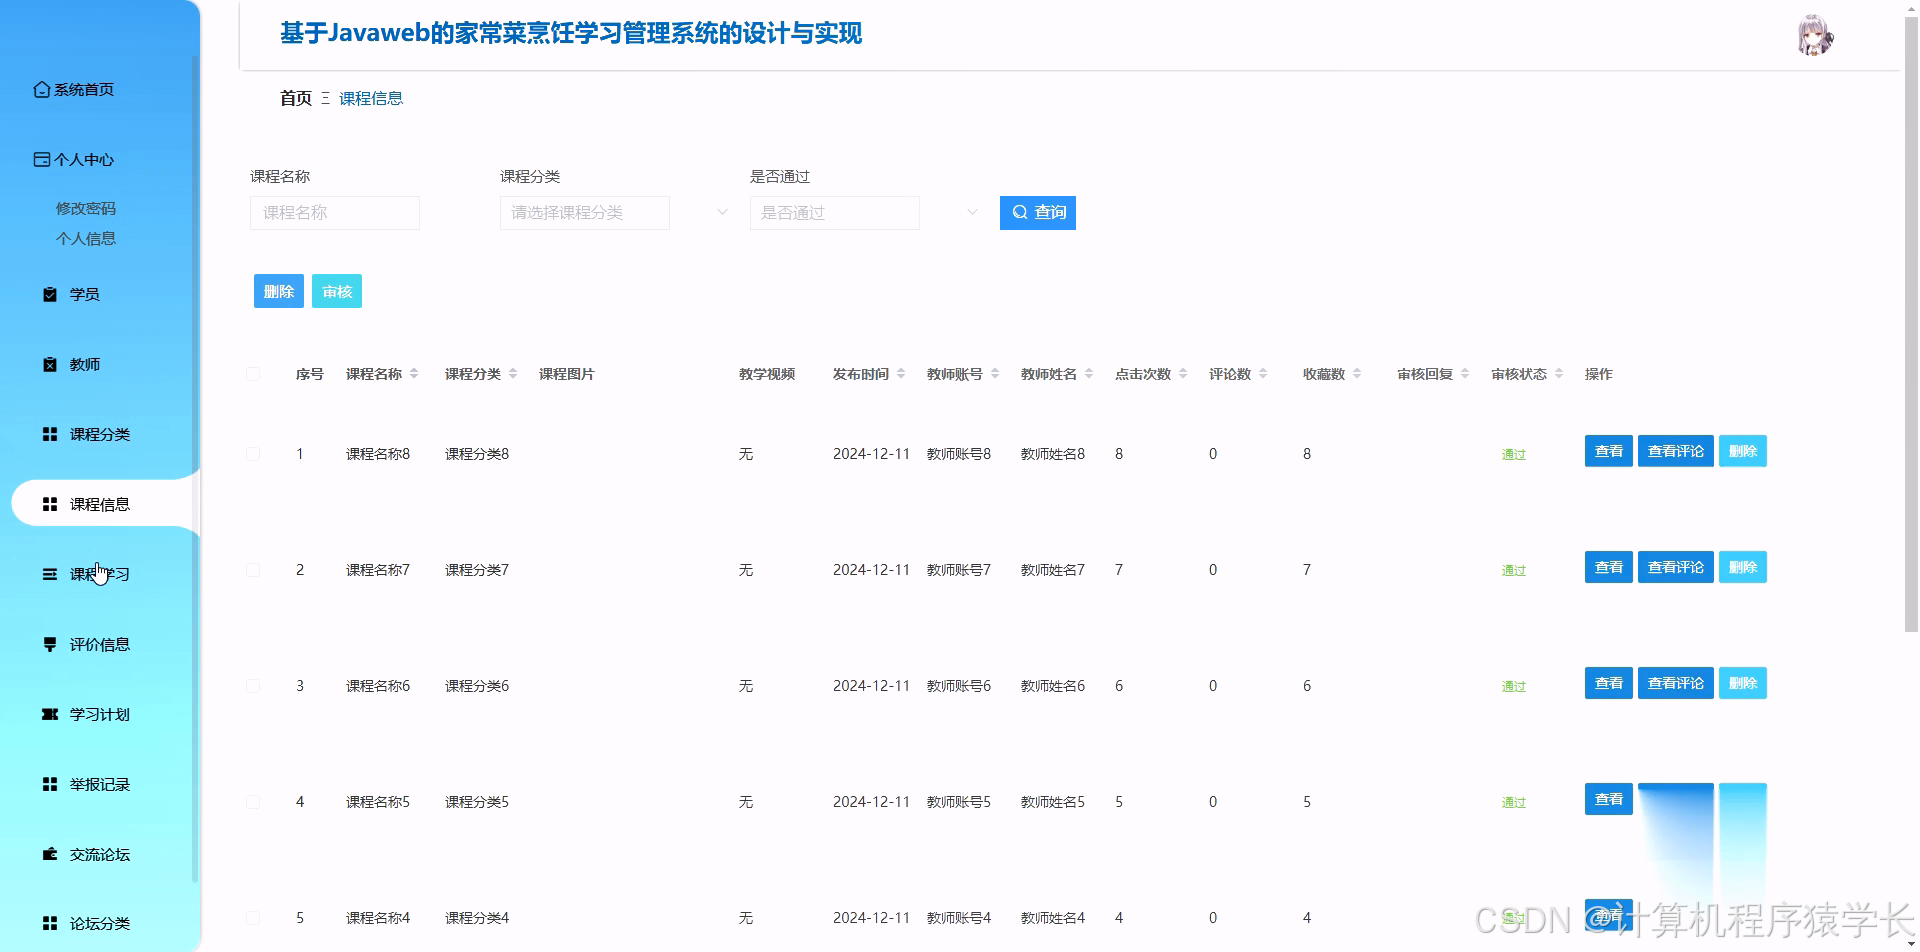
Task: Click inside the 课程名称 input field
Action: click(x=334, y=212)
